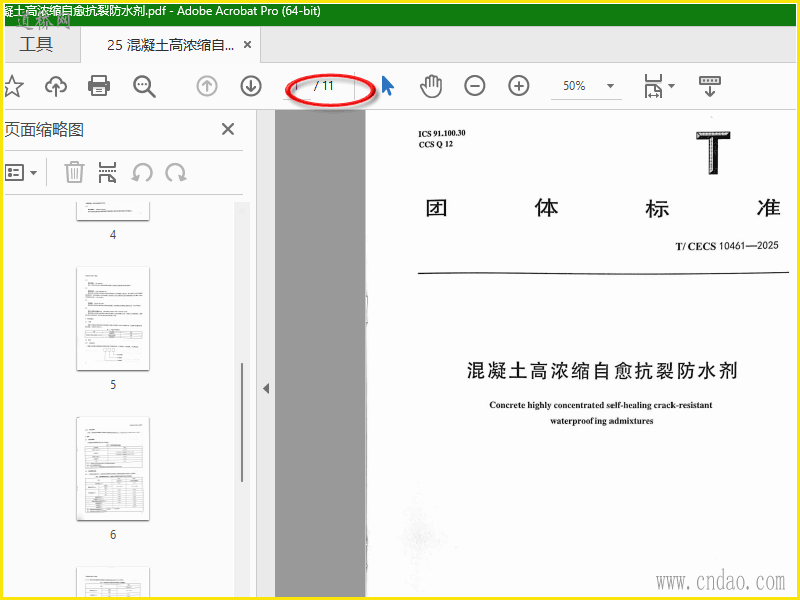Open the 工具 tab
Image resolution: width=800 pixels, height=600 pixels.
tap(36, 44)
